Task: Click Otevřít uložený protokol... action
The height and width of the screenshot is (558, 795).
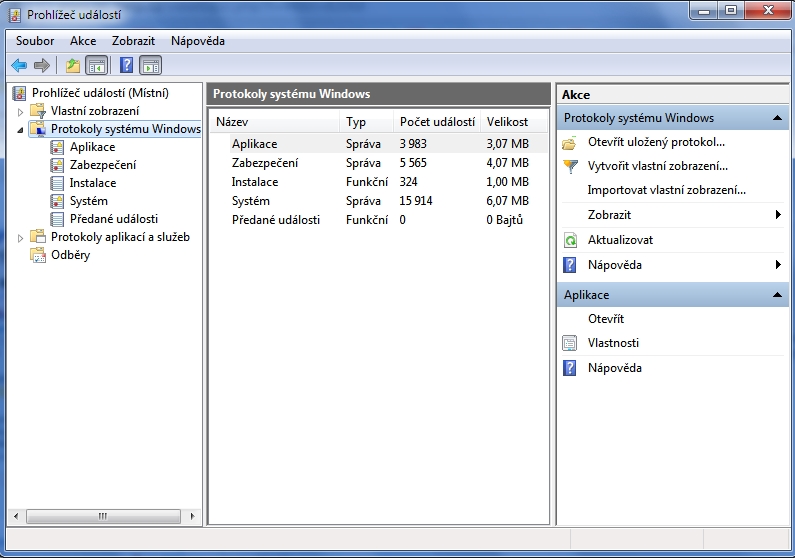Action: [x=656, y=142]
